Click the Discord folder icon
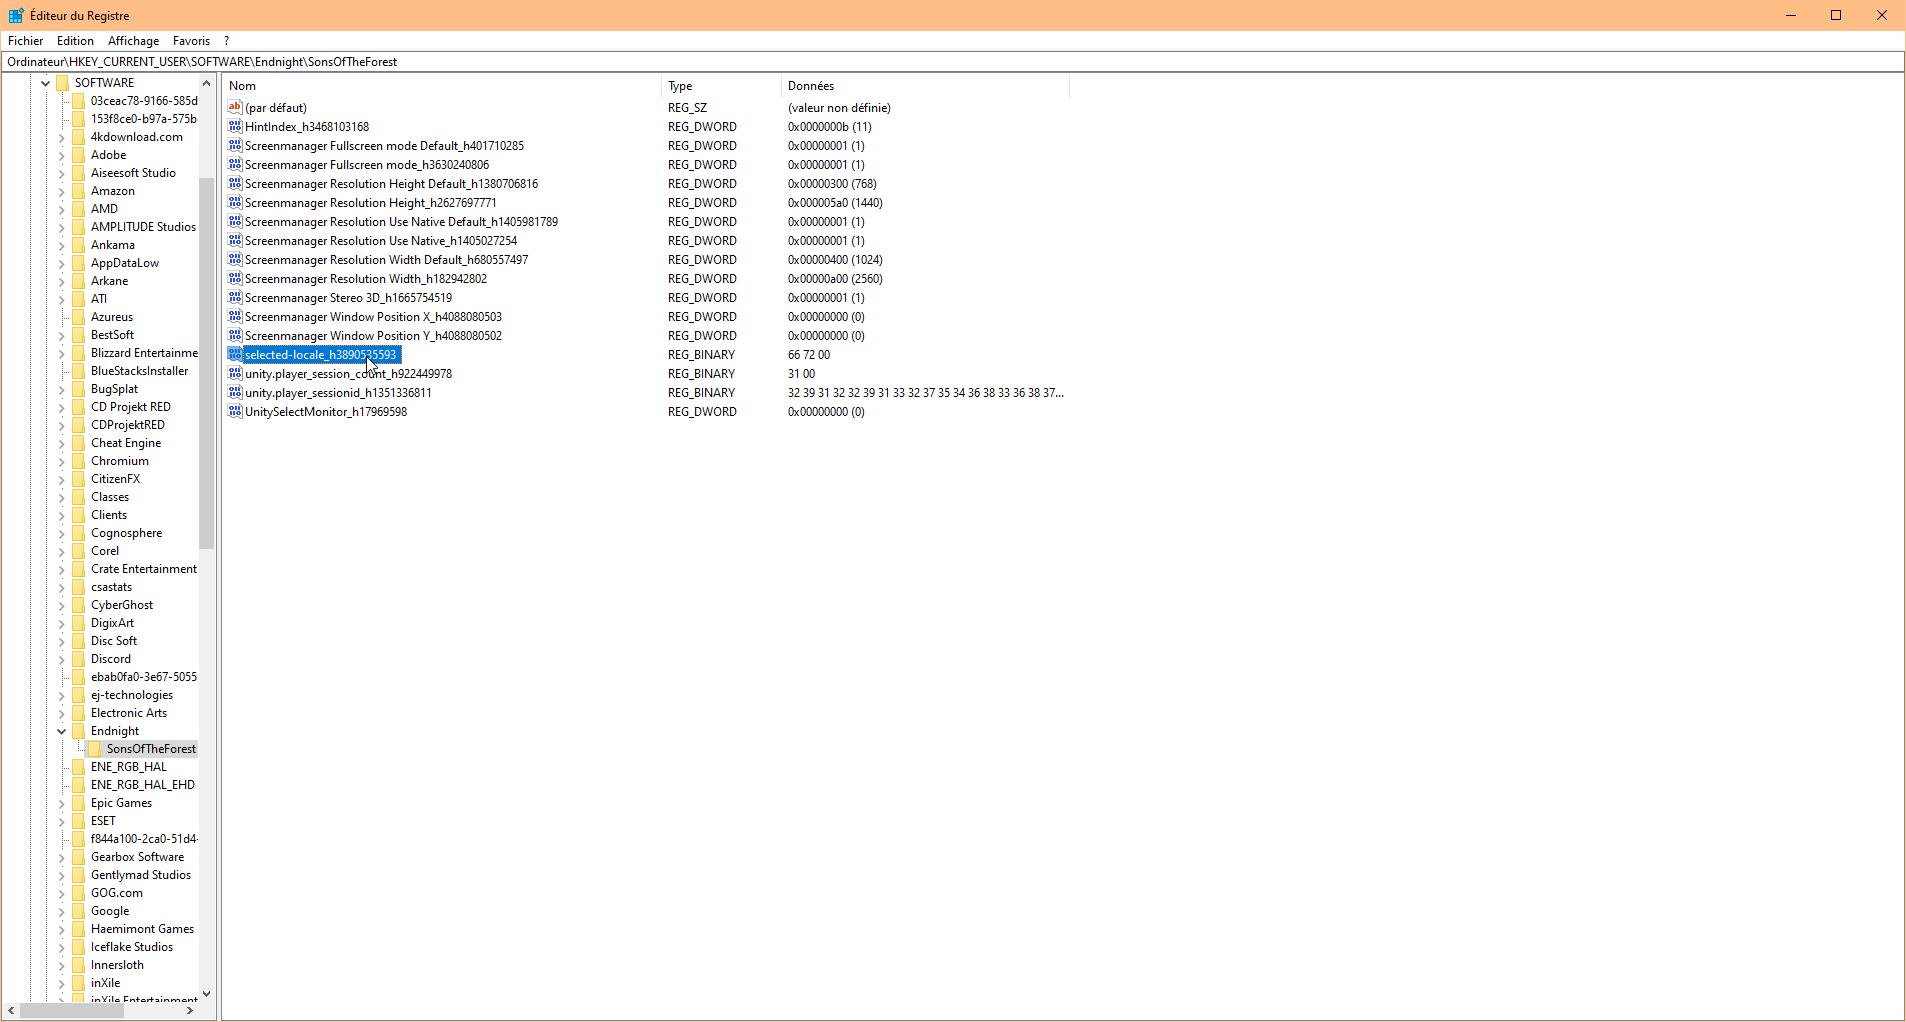Viewport: 1906px width, 1022px height. coord(79,658)
